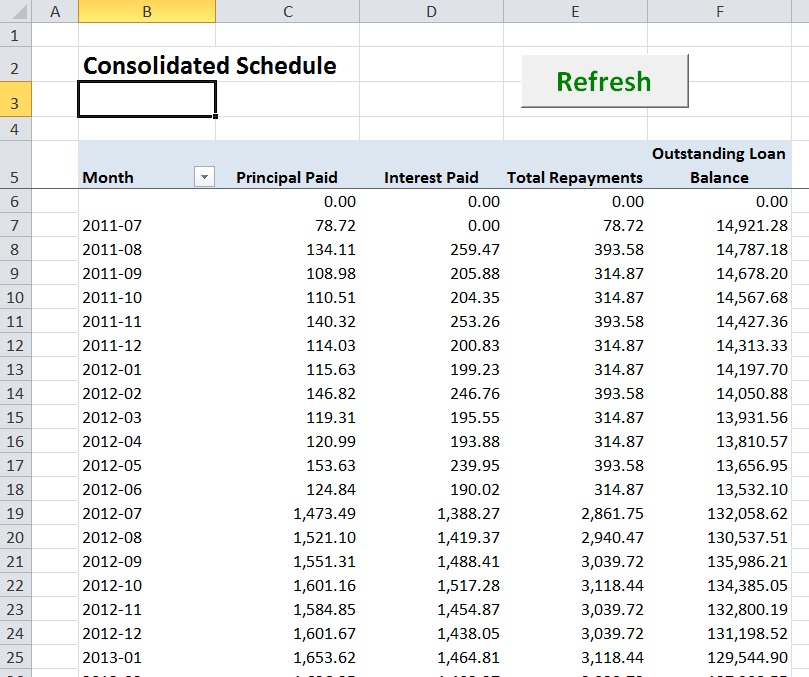
Task: Select column D header
Action: click(431, 11)
